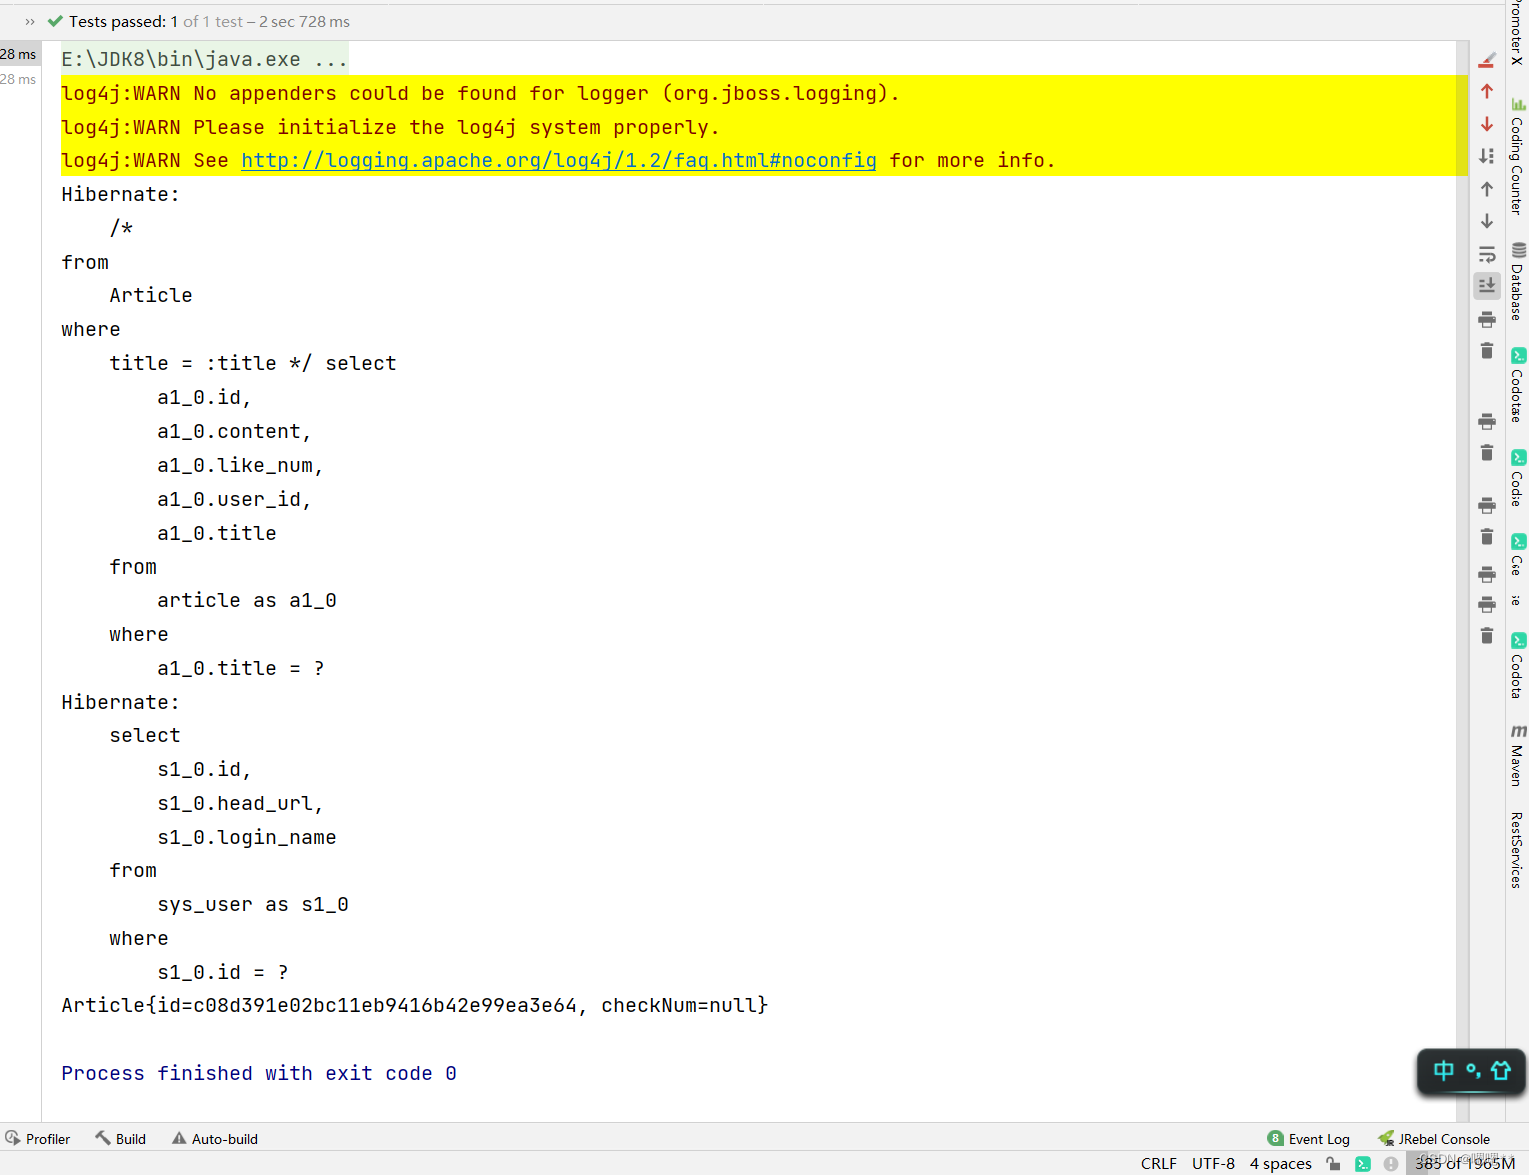This screenshot has height=1175, width=1529.
Task: Click the 'sys_user as s1_0' line
Action: [253, 905]
